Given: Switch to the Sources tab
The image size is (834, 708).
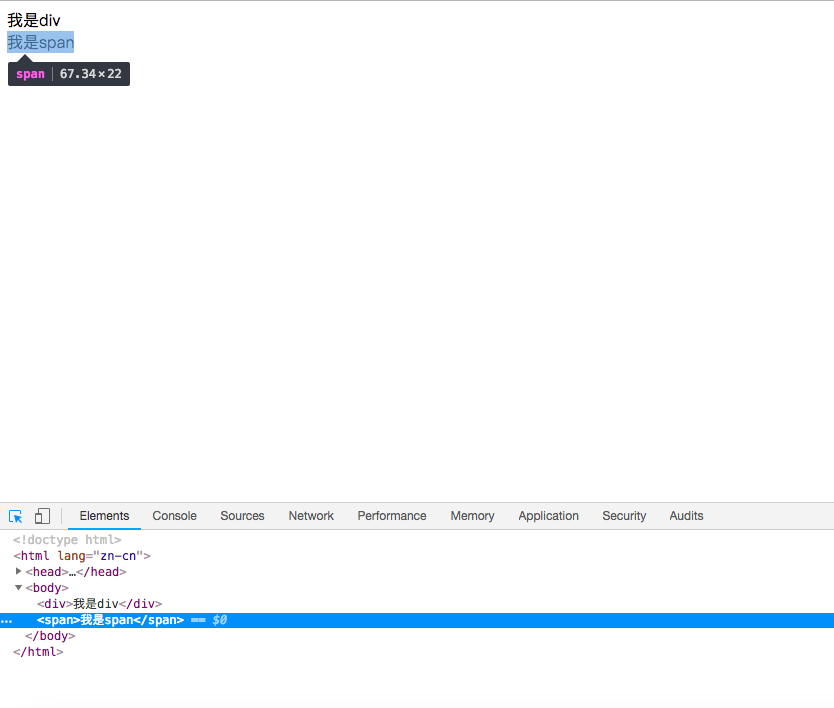Looking at the screenshot, I should point(242,516).
